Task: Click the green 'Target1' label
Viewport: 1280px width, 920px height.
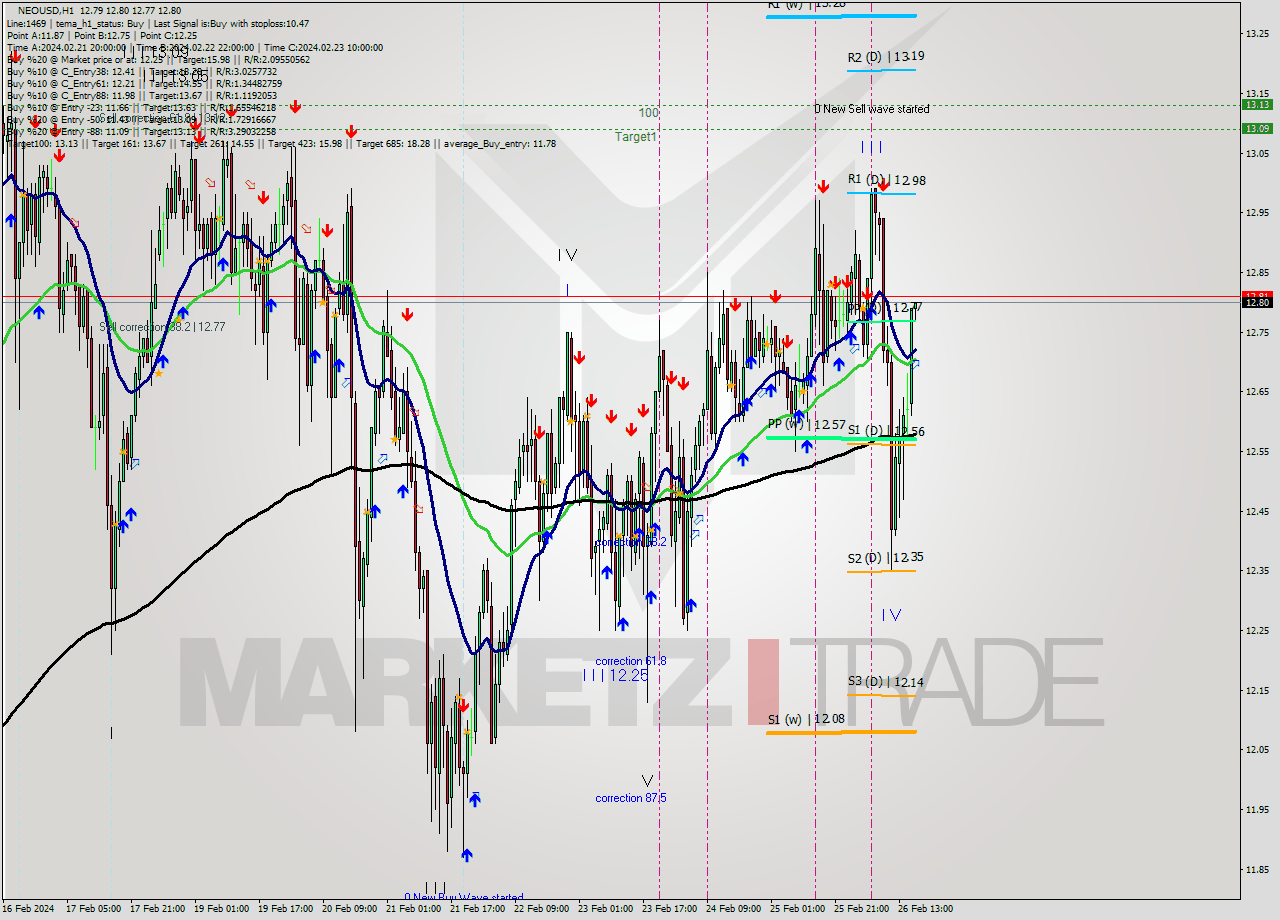Action: [x=635, y=137]
